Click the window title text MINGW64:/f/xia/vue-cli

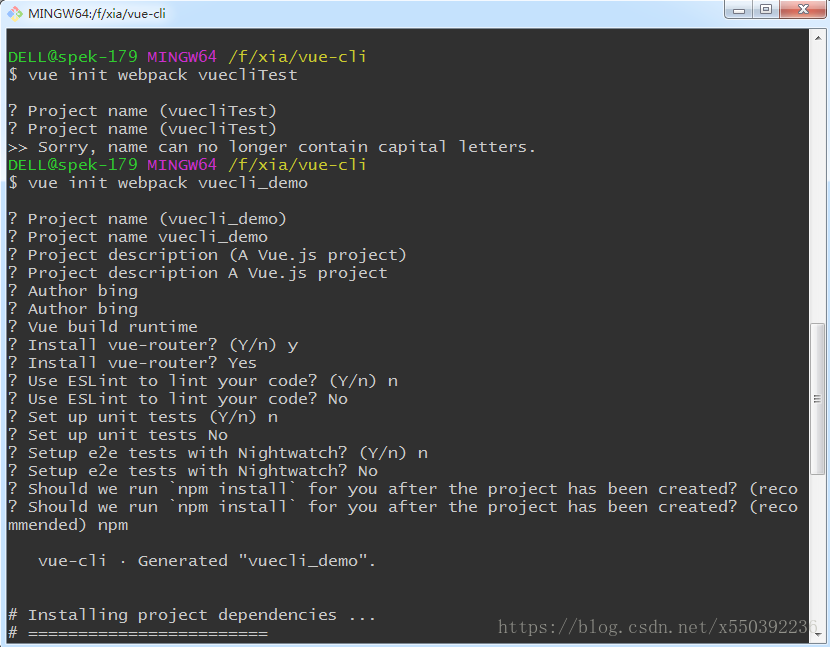97,13
